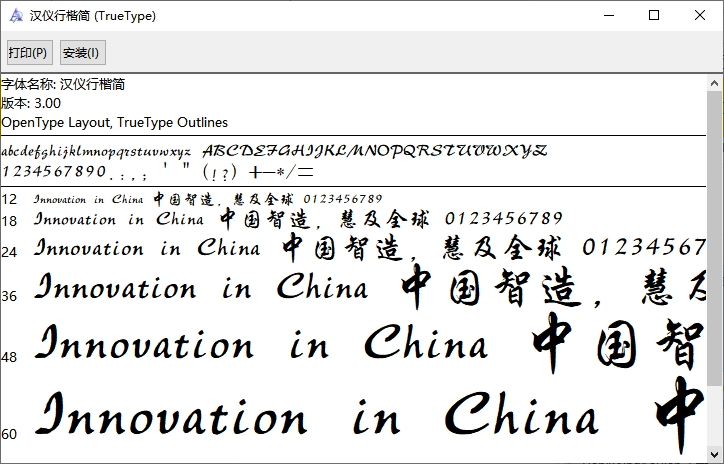This screenshot has height=464, width=724.
Task: Click the 60-point Innovation in China sample
Action: click(x=317, y=414)
